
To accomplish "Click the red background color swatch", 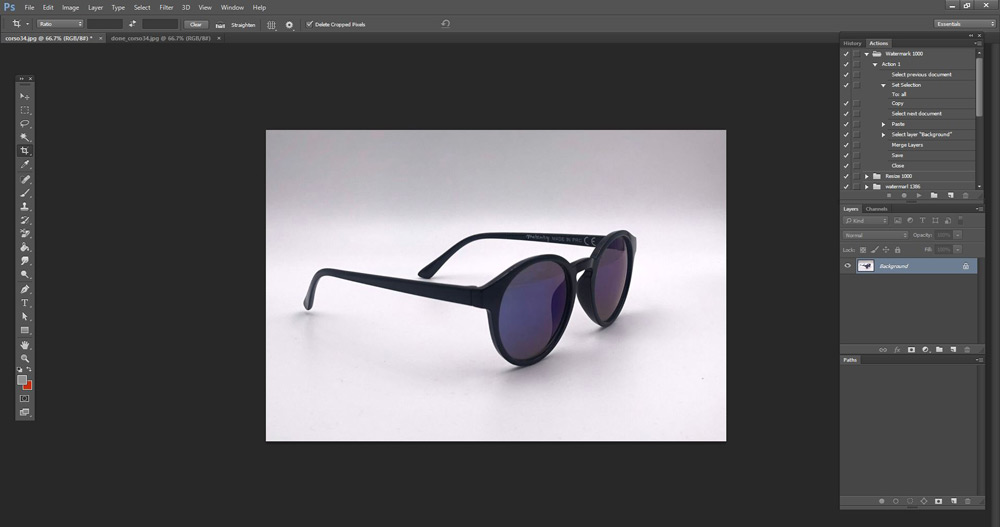I will point(28,385).
